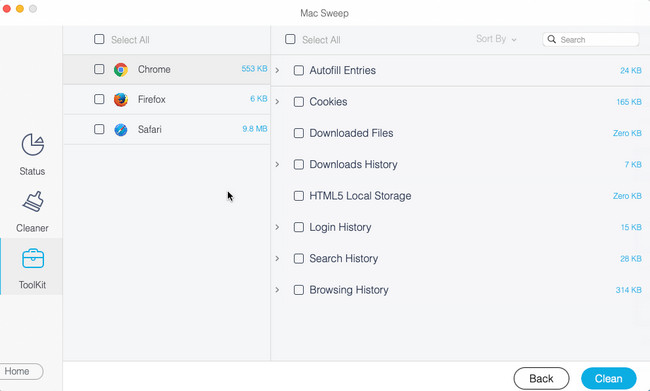Click the Login History label
This screenshot has height=391, width=650.
click(340, 227)
